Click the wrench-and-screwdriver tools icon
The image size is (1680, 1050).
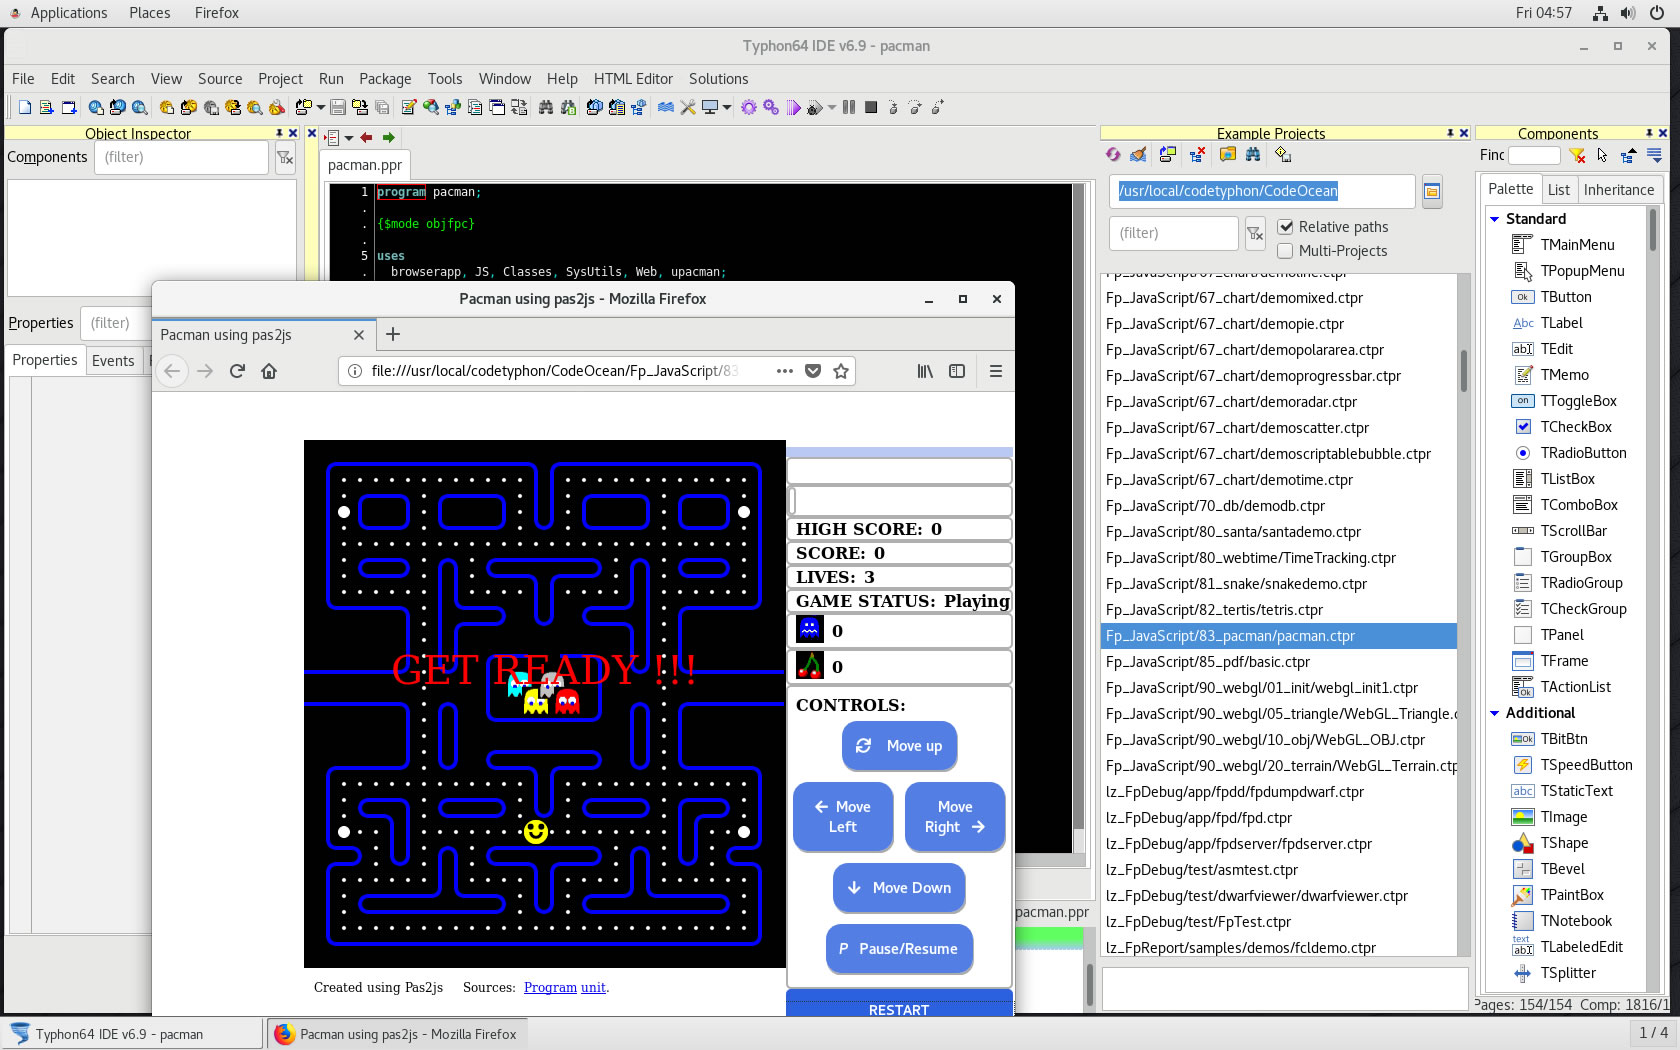pyautogui.click(x=688, y=107)
